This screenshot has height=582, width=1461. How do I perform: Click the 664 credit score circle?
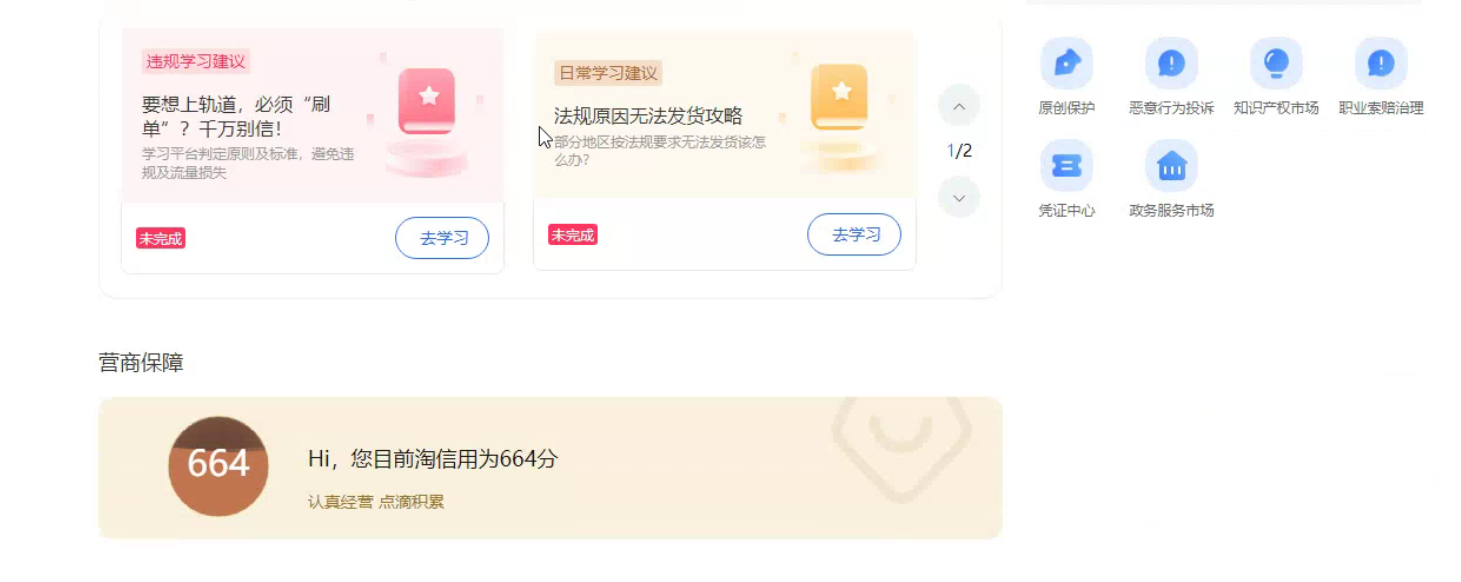pos(218,466)
